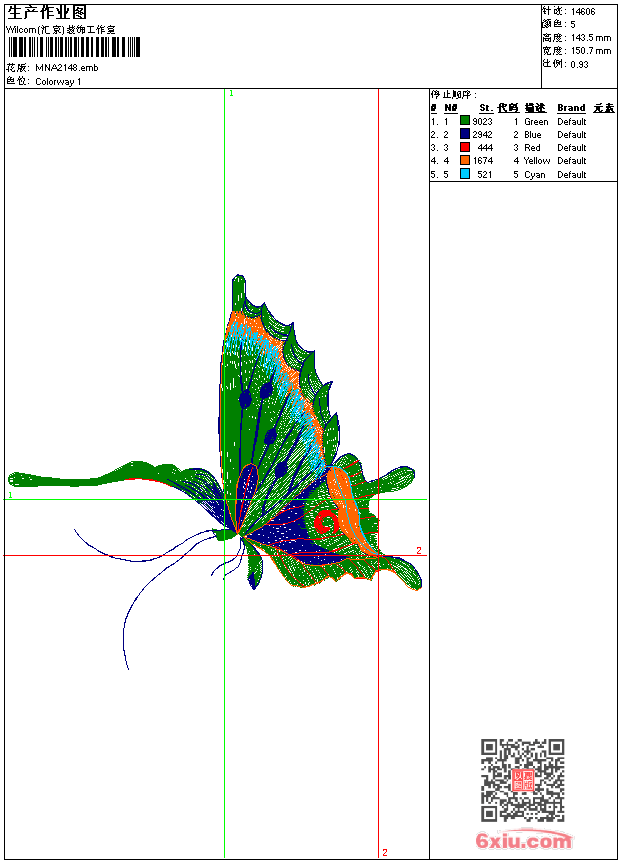Viewport: 620px width, 860px height.
Task: Click the 9023 stitch count for Green
Action: pos(482,121)
